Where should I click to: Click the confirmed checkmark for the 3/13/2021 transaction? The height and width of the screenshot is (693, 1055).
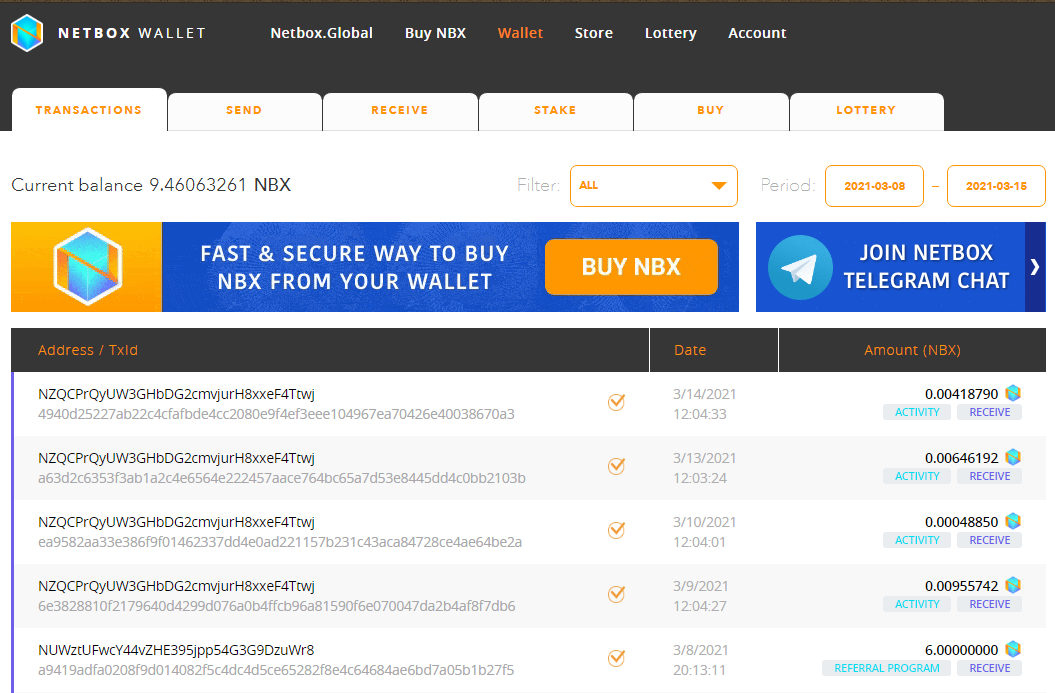(x=616, y=466)
